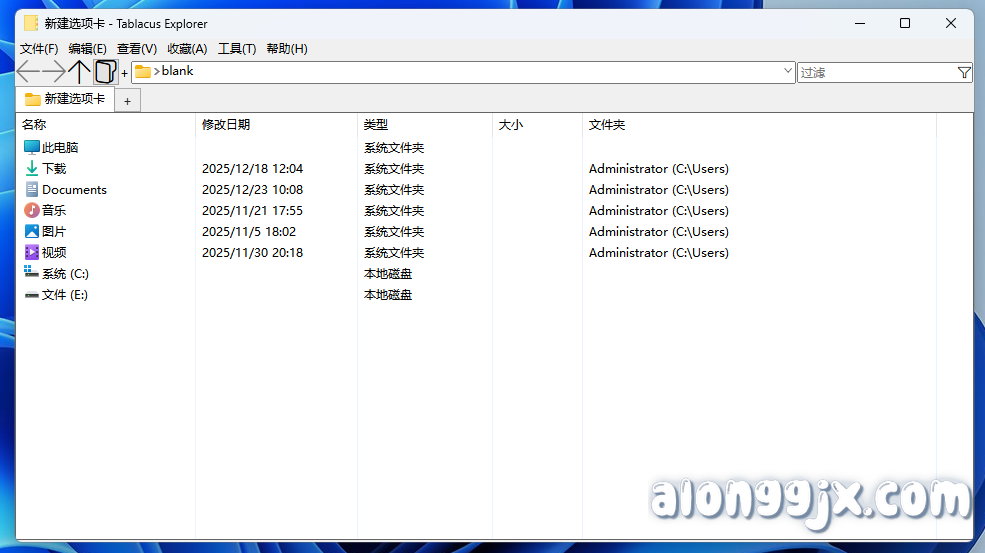Click the folder icon on 新建选项卡 tab
Image resolution: width=985 pixels, height=553 pixels.
tap(33, 99)
